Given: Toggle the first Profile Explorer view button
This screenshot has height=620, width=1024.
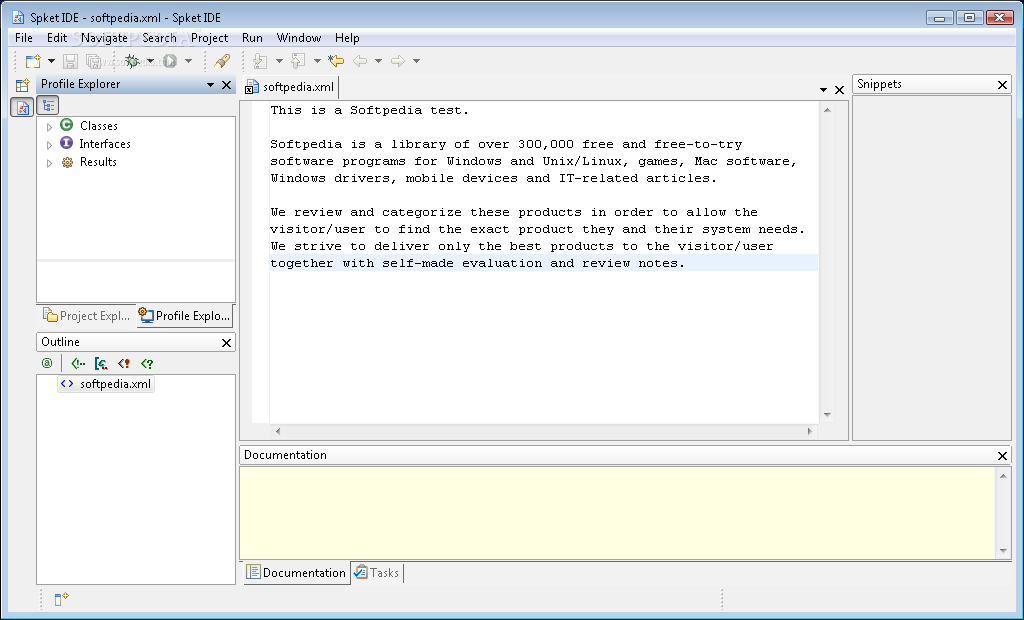Looking at the screenshot, I should (22, 106).
